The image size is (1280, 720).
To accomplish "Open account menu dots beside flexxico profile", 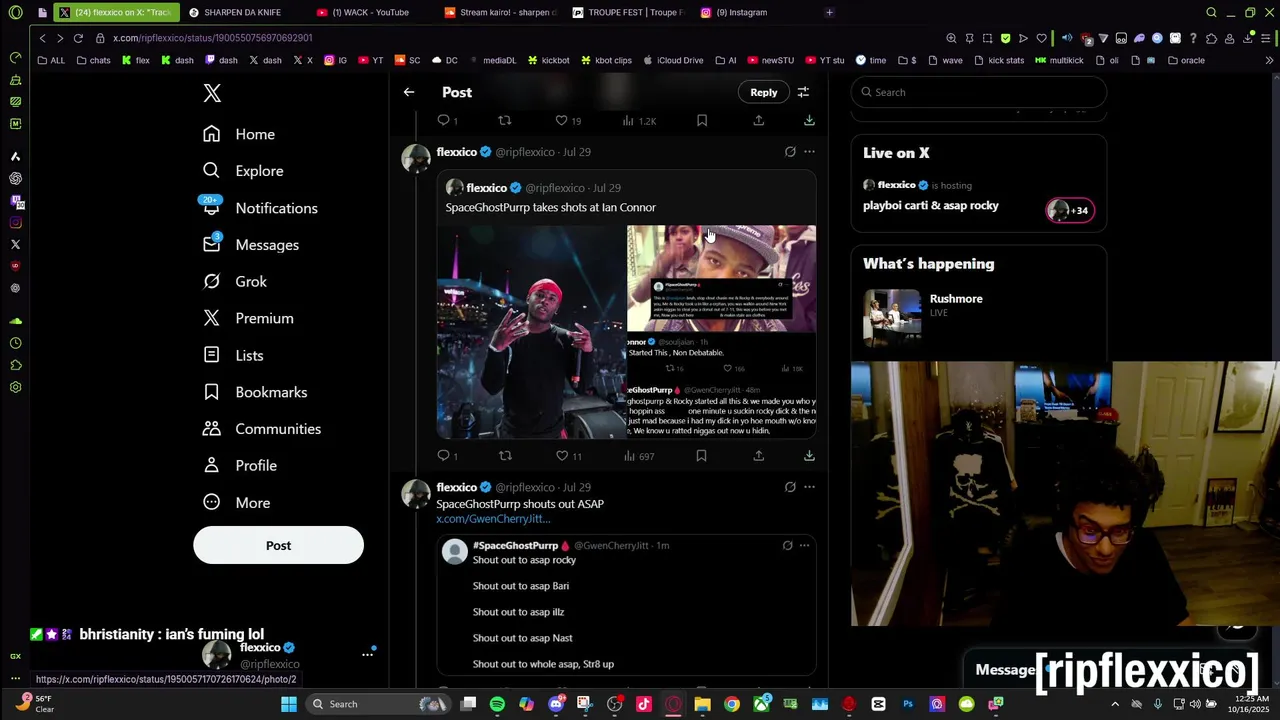I will pos(367,654).
